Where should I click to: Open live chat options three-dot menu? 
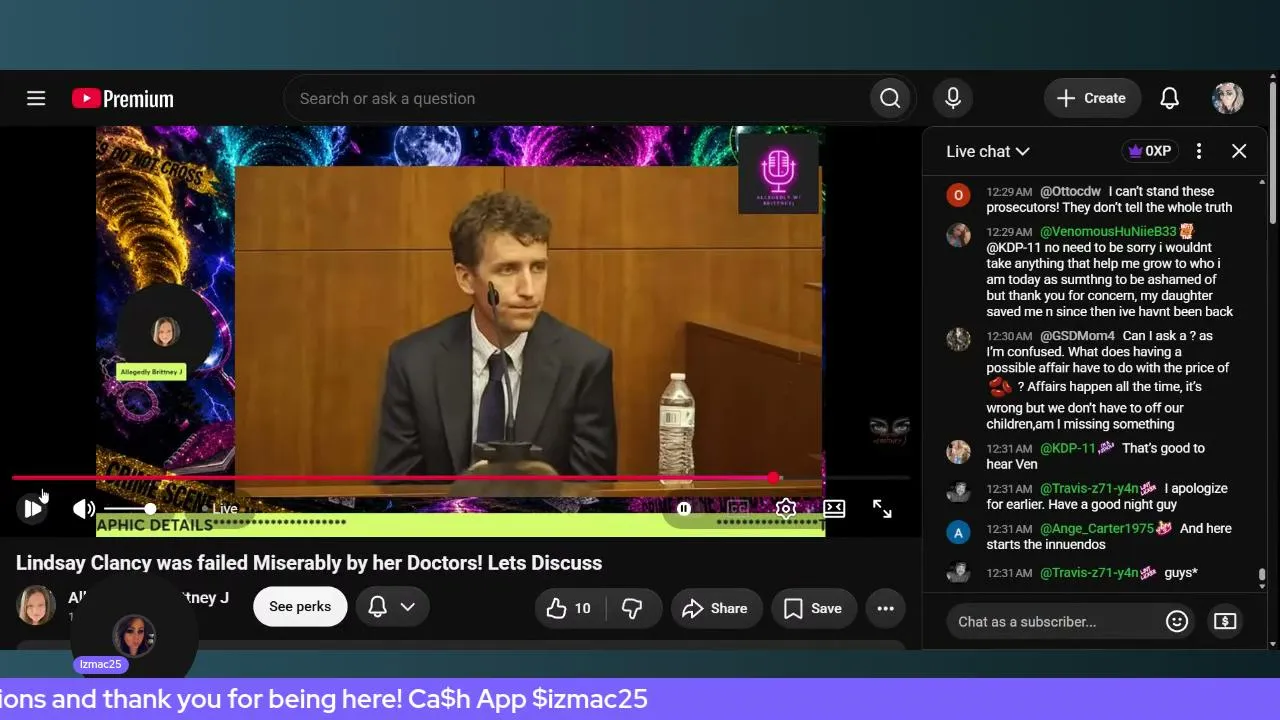(1199, 151)
